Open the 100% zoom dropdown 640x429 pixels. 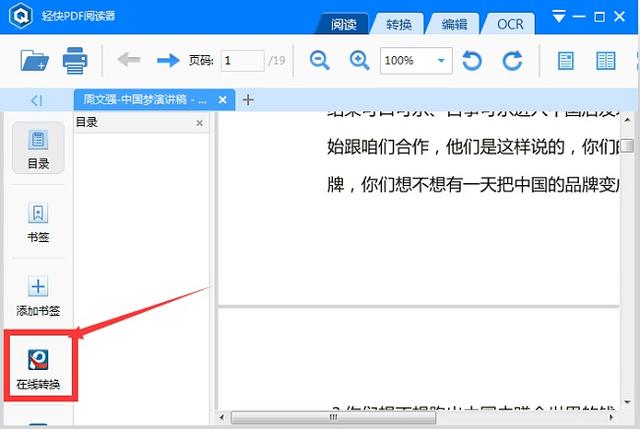coord(442,61)
